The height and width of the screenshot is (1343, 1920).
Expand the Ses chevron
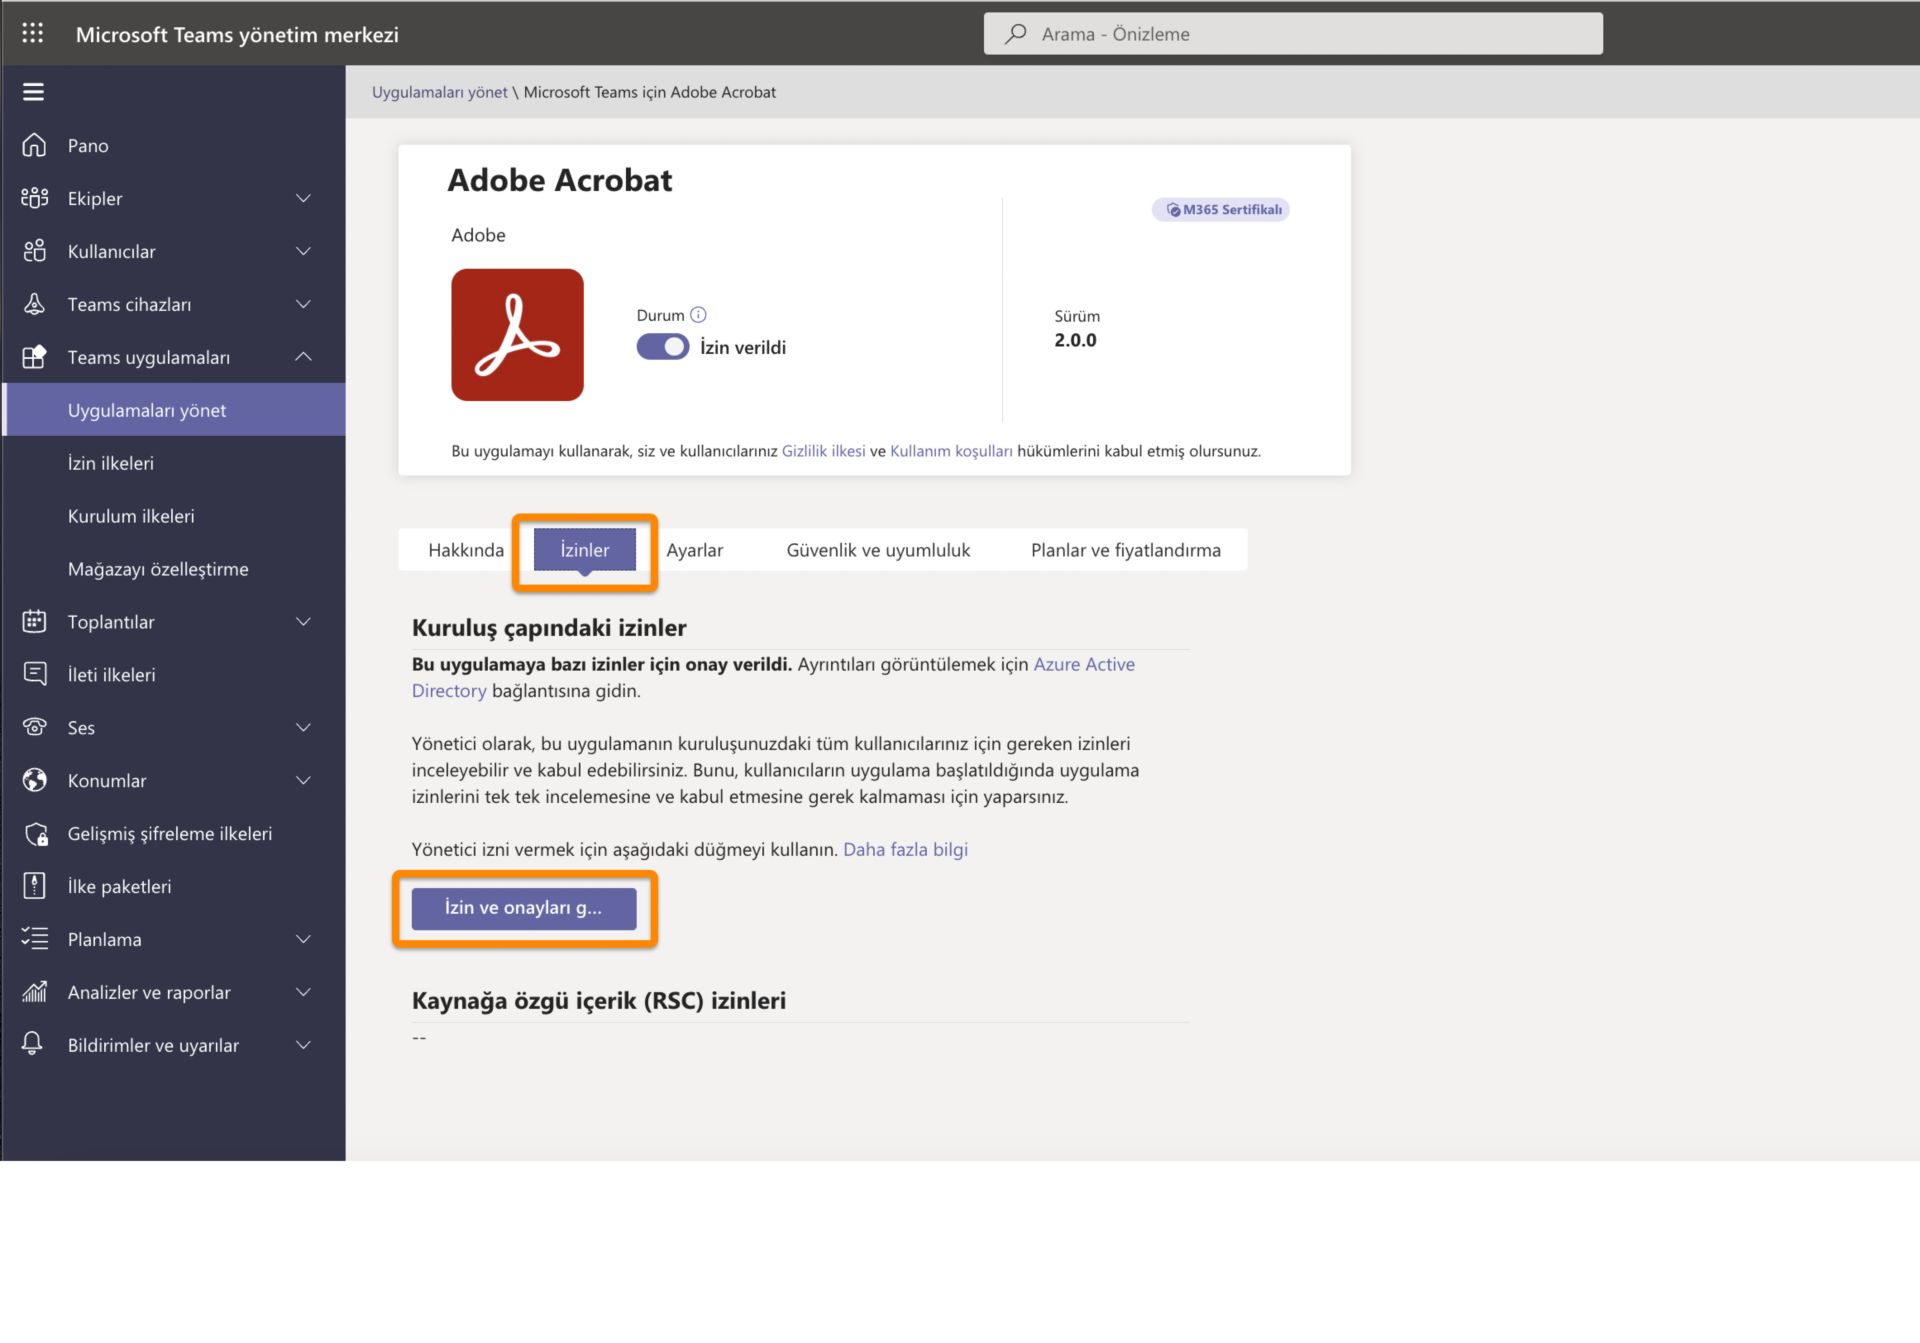(303, 727)
